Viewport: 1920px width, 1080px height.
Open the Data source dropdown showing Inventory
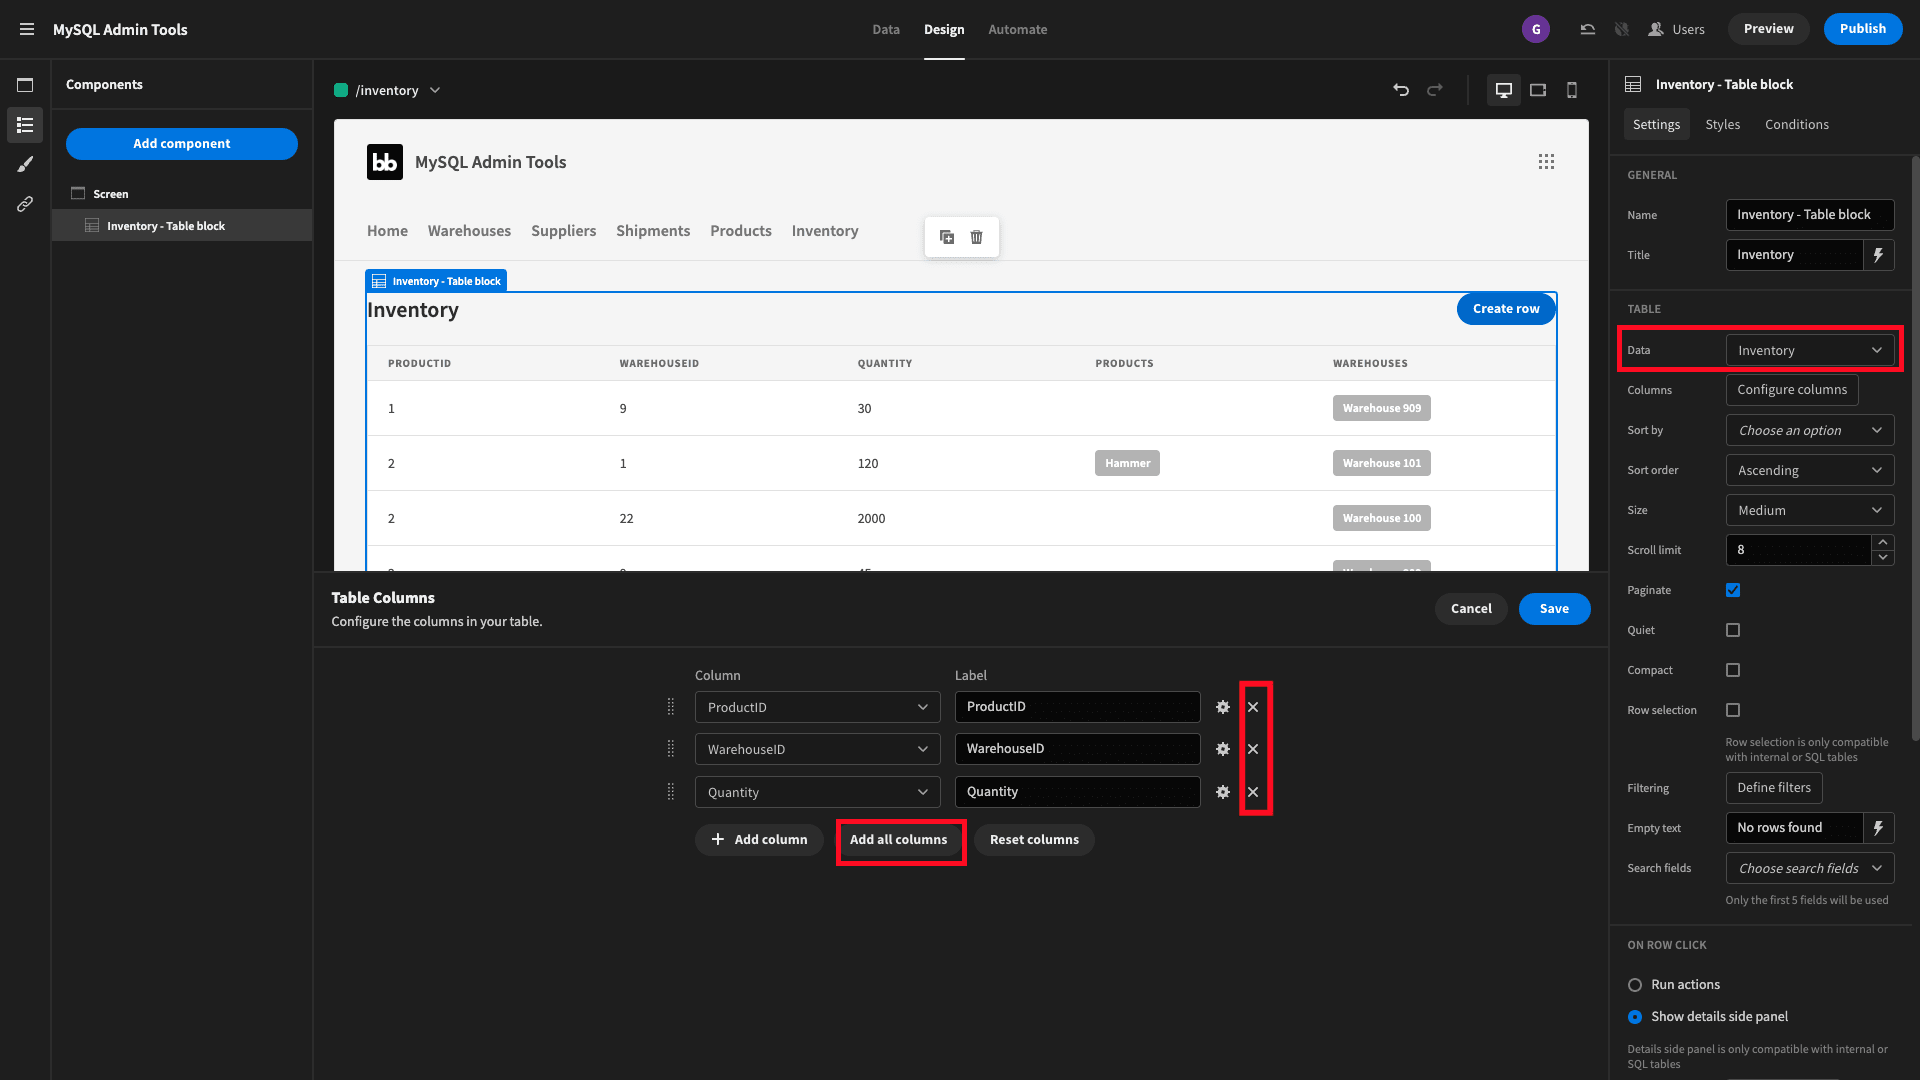tap(1810, 350)
